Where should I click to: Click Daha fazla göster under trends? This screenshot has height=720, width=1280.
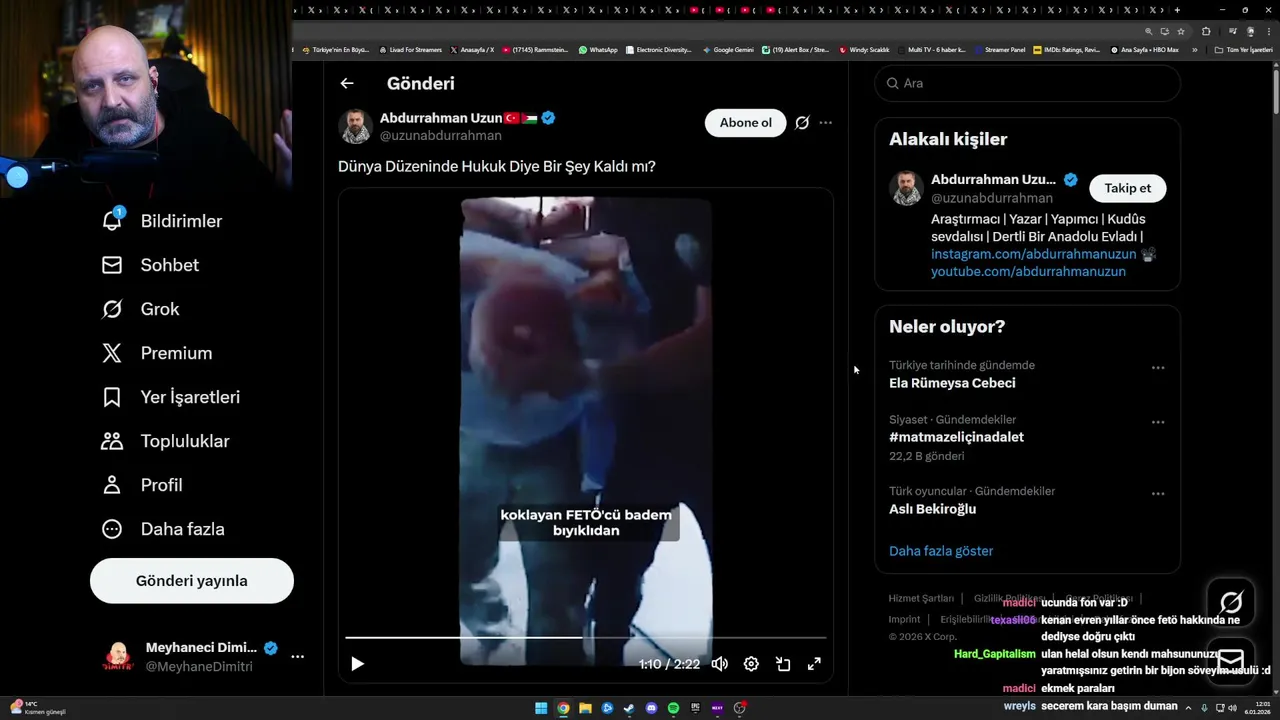pos(941,551)
